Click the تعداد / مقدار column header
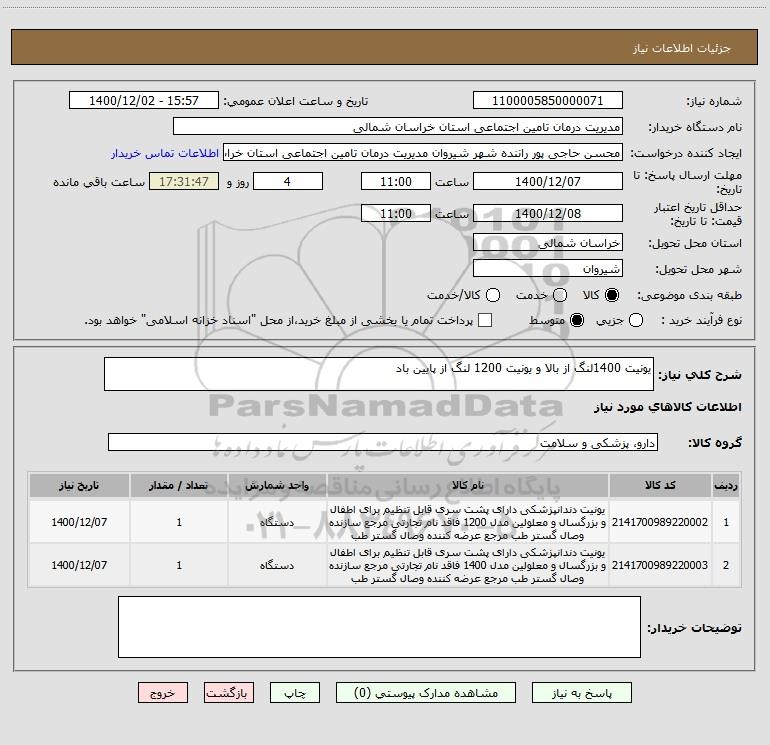The height and width of the screenshot is (745, 770). click(179, 486)
